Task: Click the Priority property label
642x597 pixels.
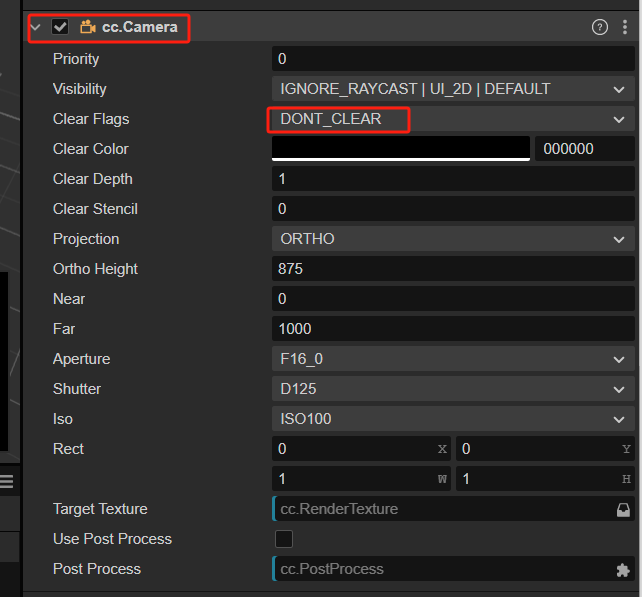Action: click(76, 59)
